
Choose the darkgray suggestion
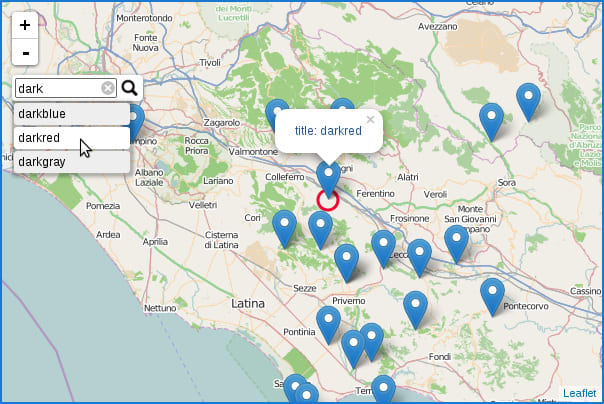pyautogui.click(x=72, y=162)
